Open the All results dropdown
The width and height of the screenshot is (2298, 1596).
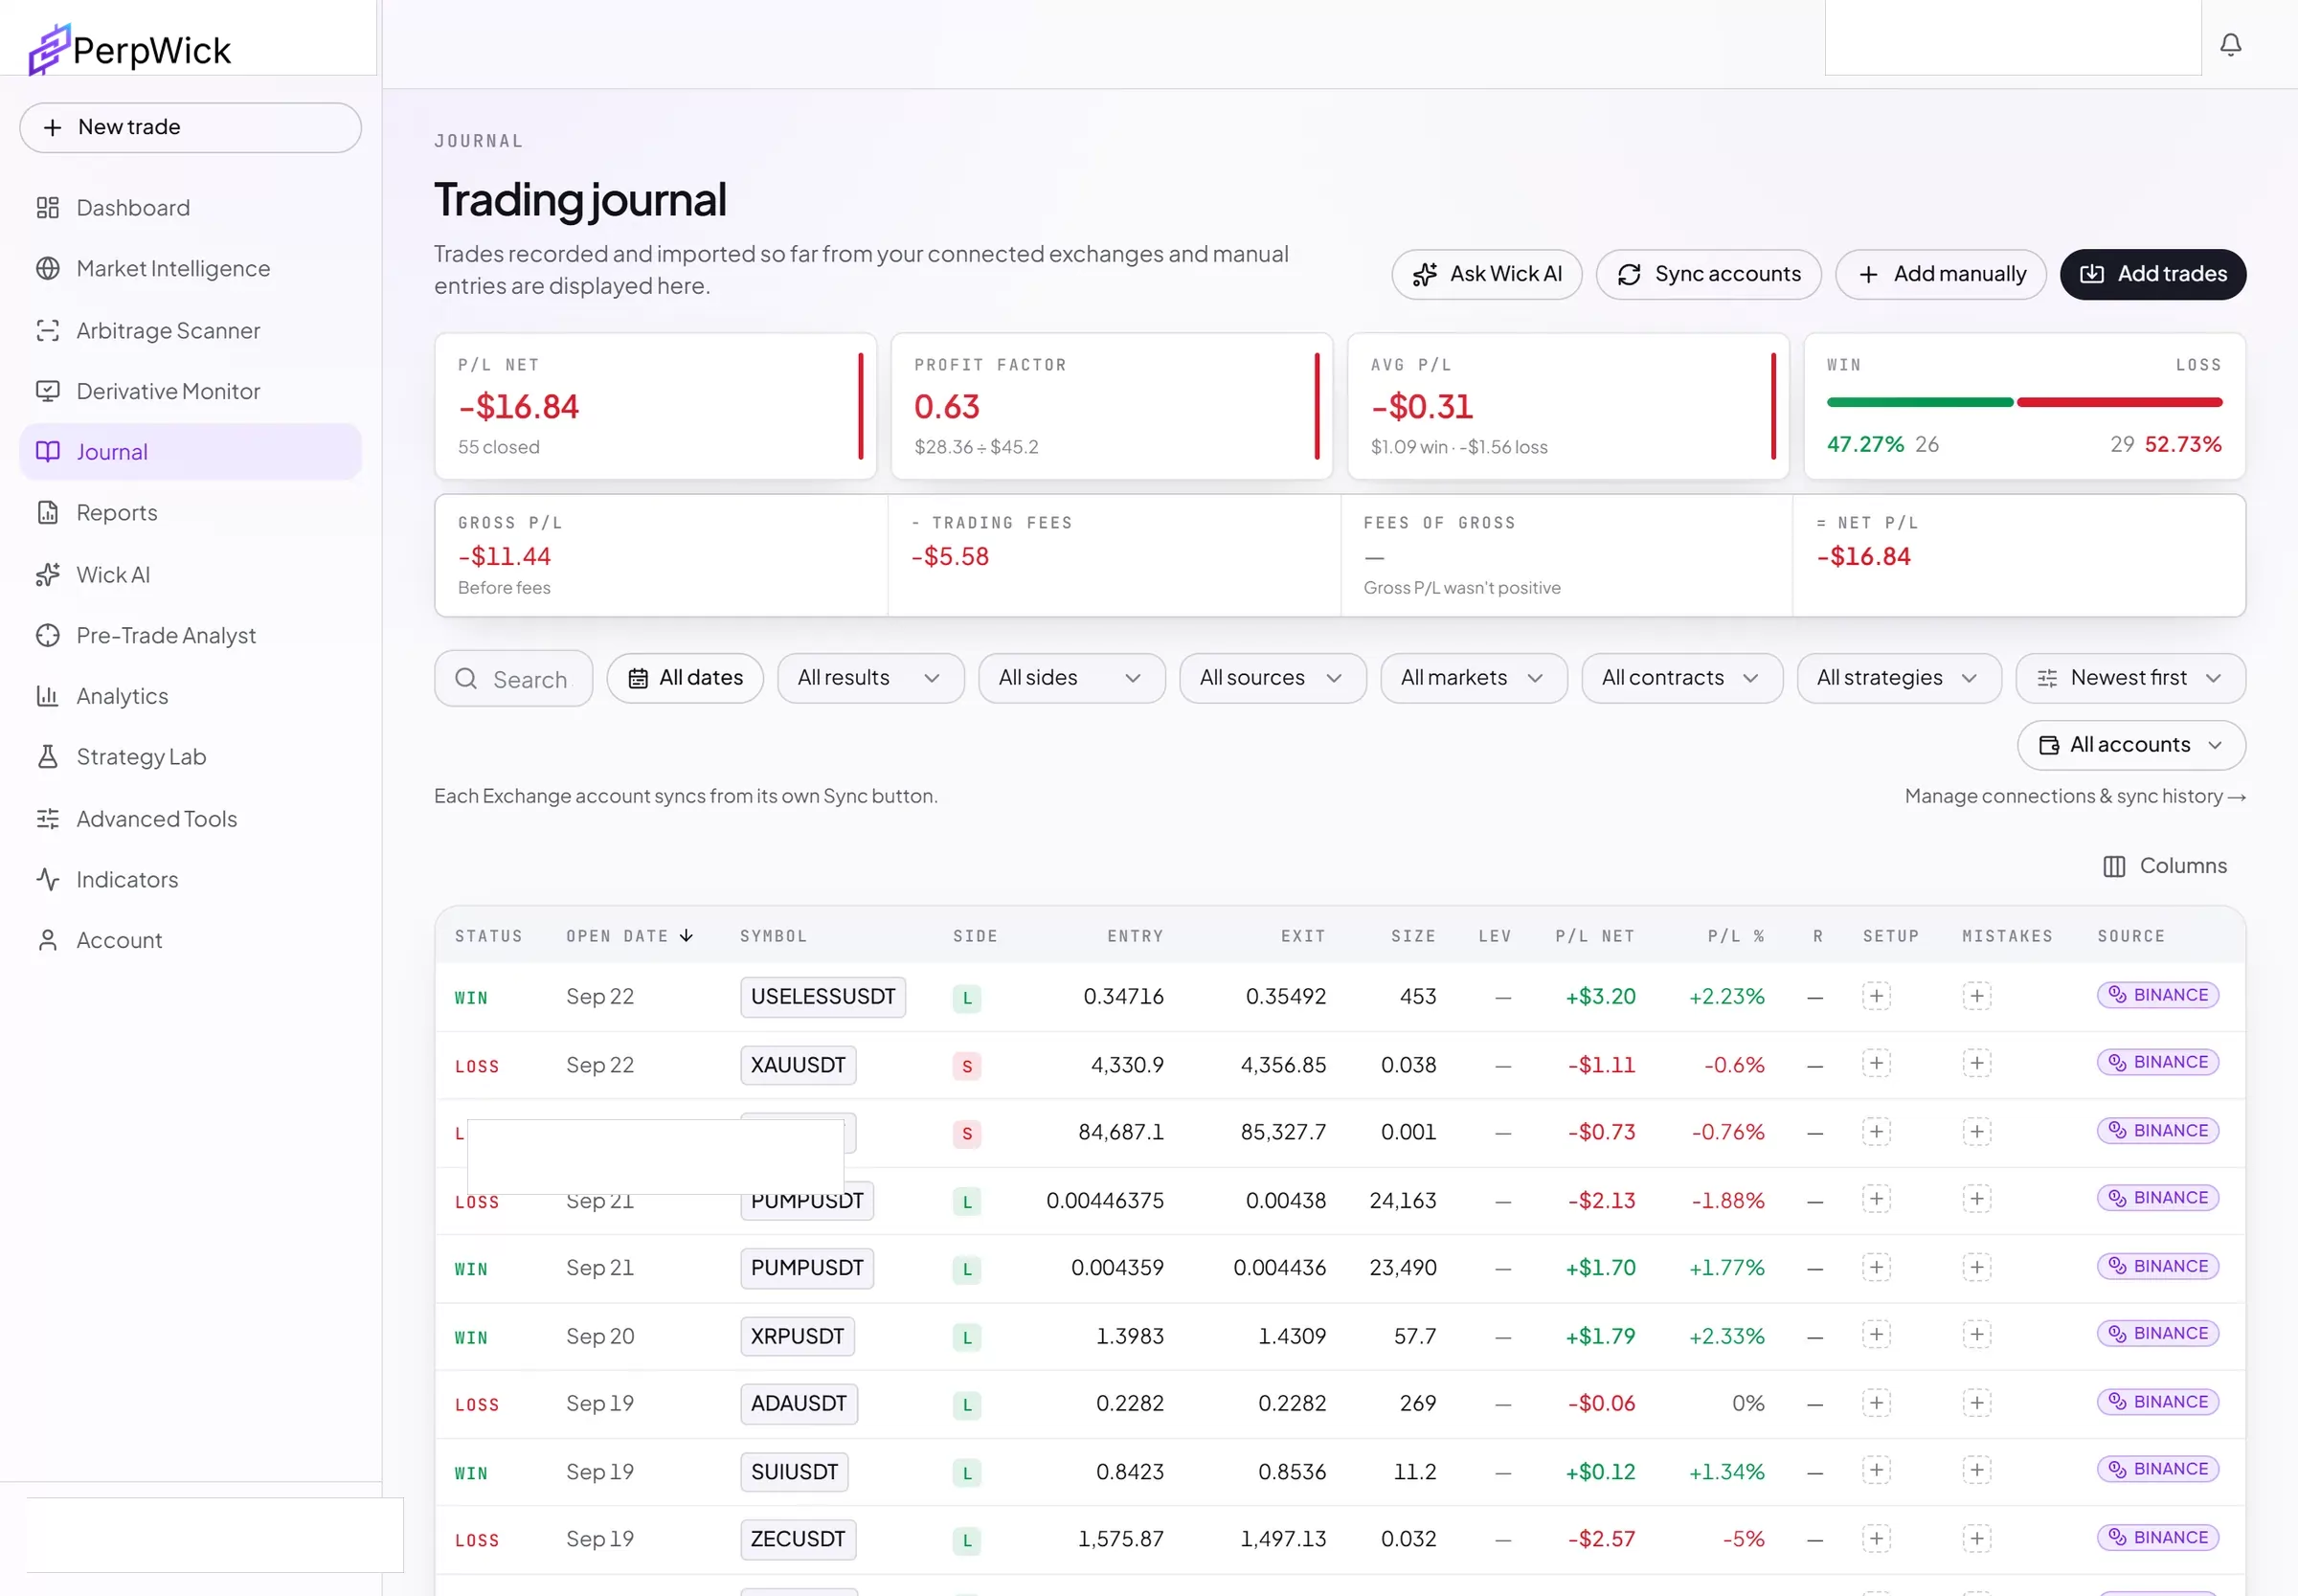click(870, 678)
